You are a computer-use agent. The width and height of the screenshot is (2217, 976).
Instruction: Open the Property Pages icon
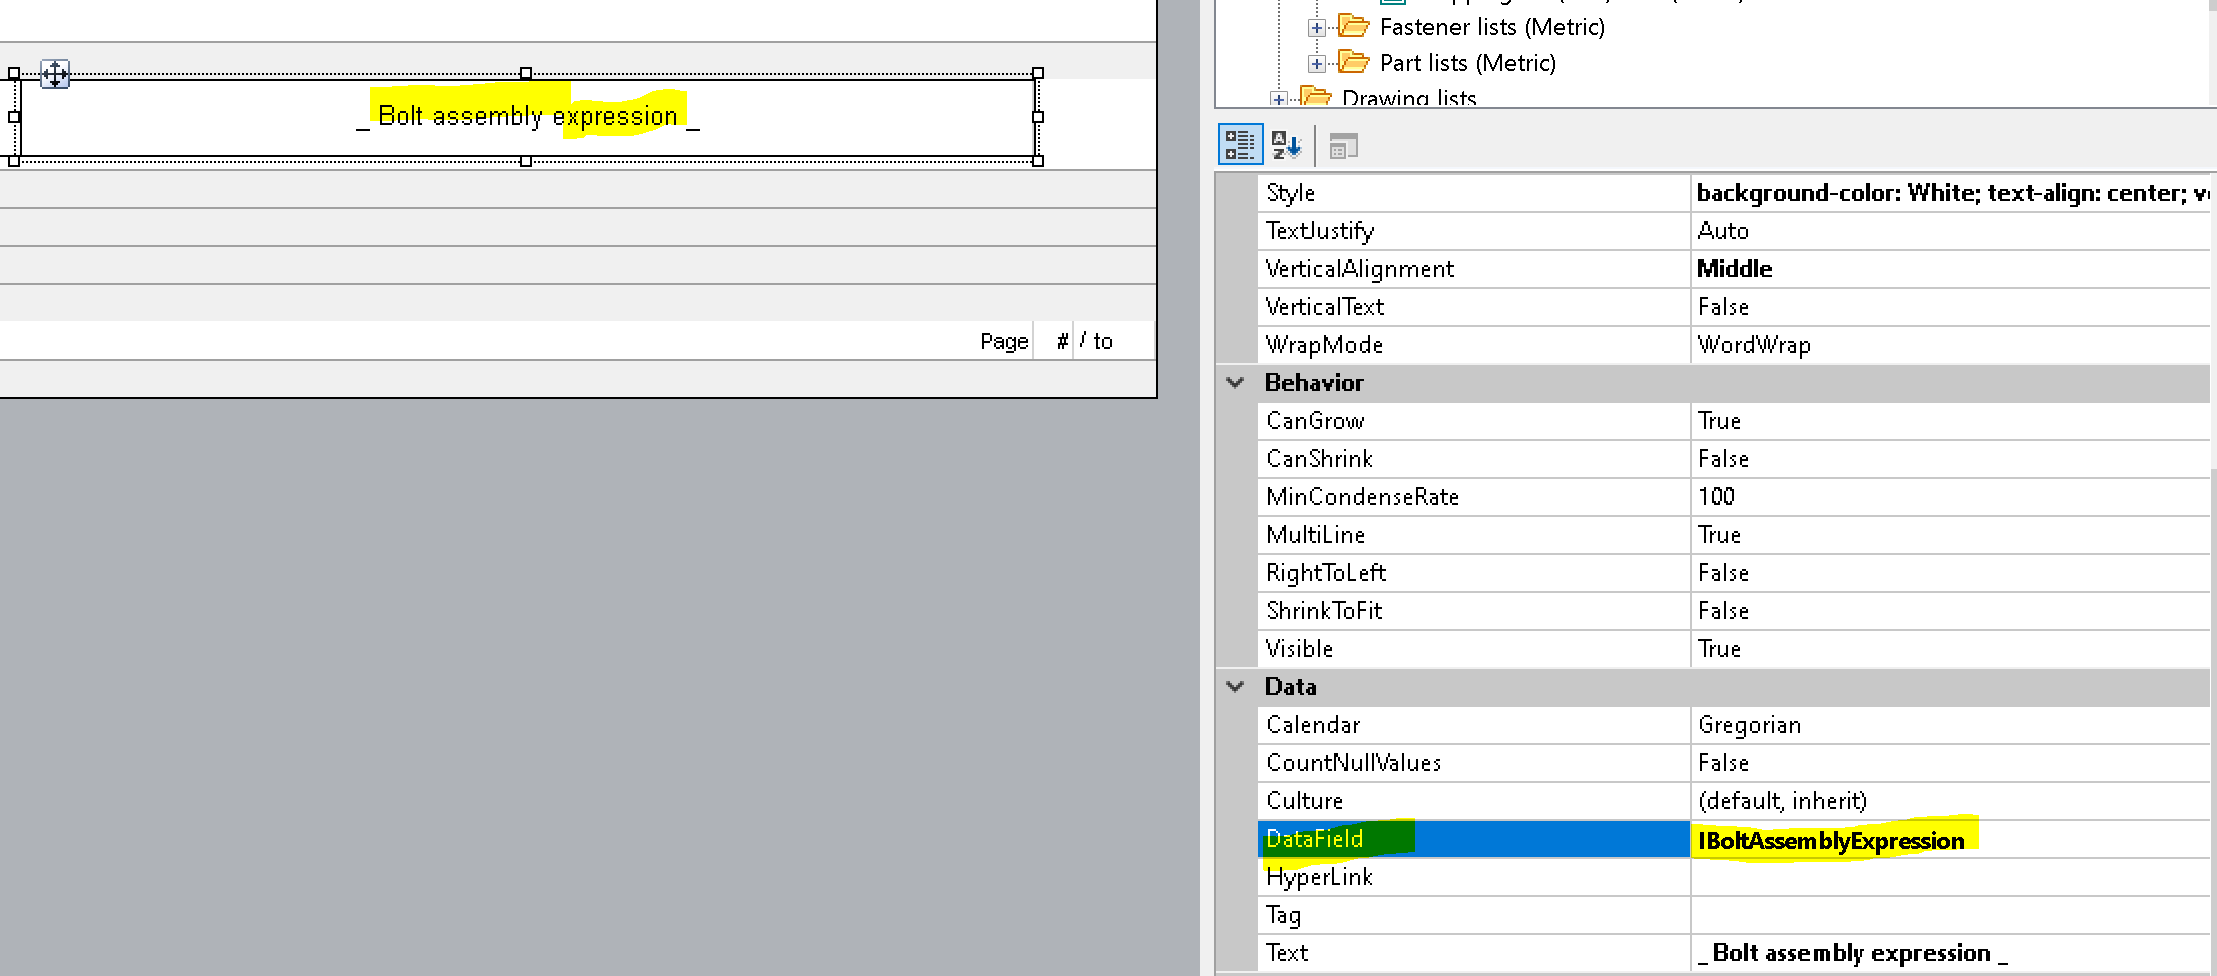[1344, 145]
